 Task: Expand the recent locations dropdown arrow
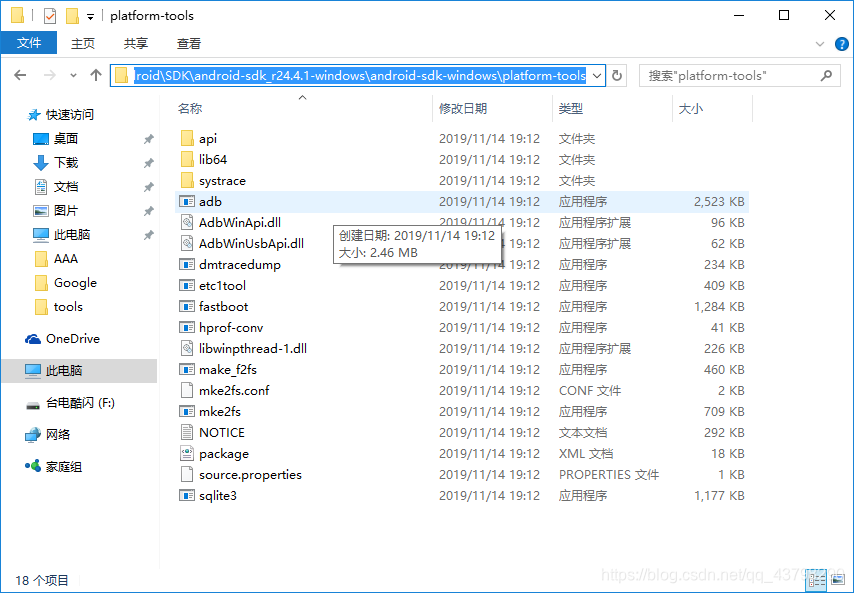[x=73, y=76]
